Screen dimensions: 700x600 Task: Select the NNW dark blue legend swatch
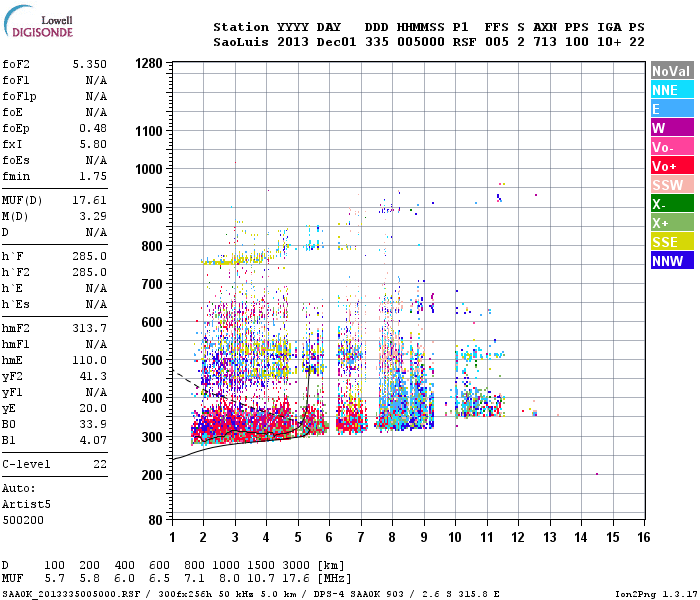pos(672,261)
